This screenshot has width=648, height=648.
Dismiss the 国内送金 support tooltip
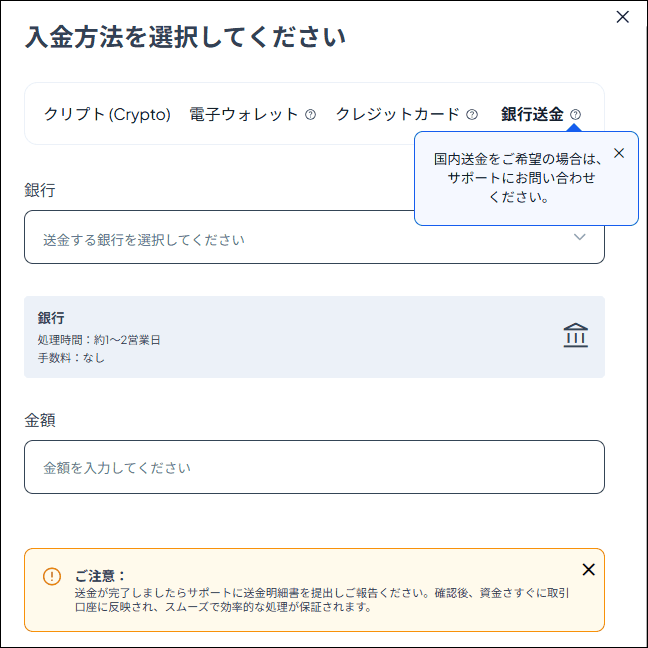[618, 153]
